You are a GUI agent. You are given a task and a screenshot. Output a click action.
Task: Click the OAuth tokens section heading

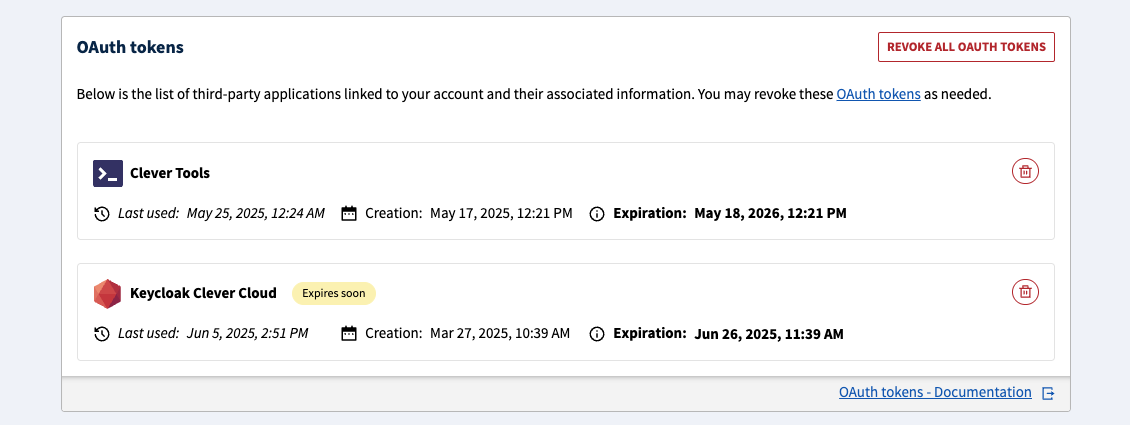tap(130, 47)
